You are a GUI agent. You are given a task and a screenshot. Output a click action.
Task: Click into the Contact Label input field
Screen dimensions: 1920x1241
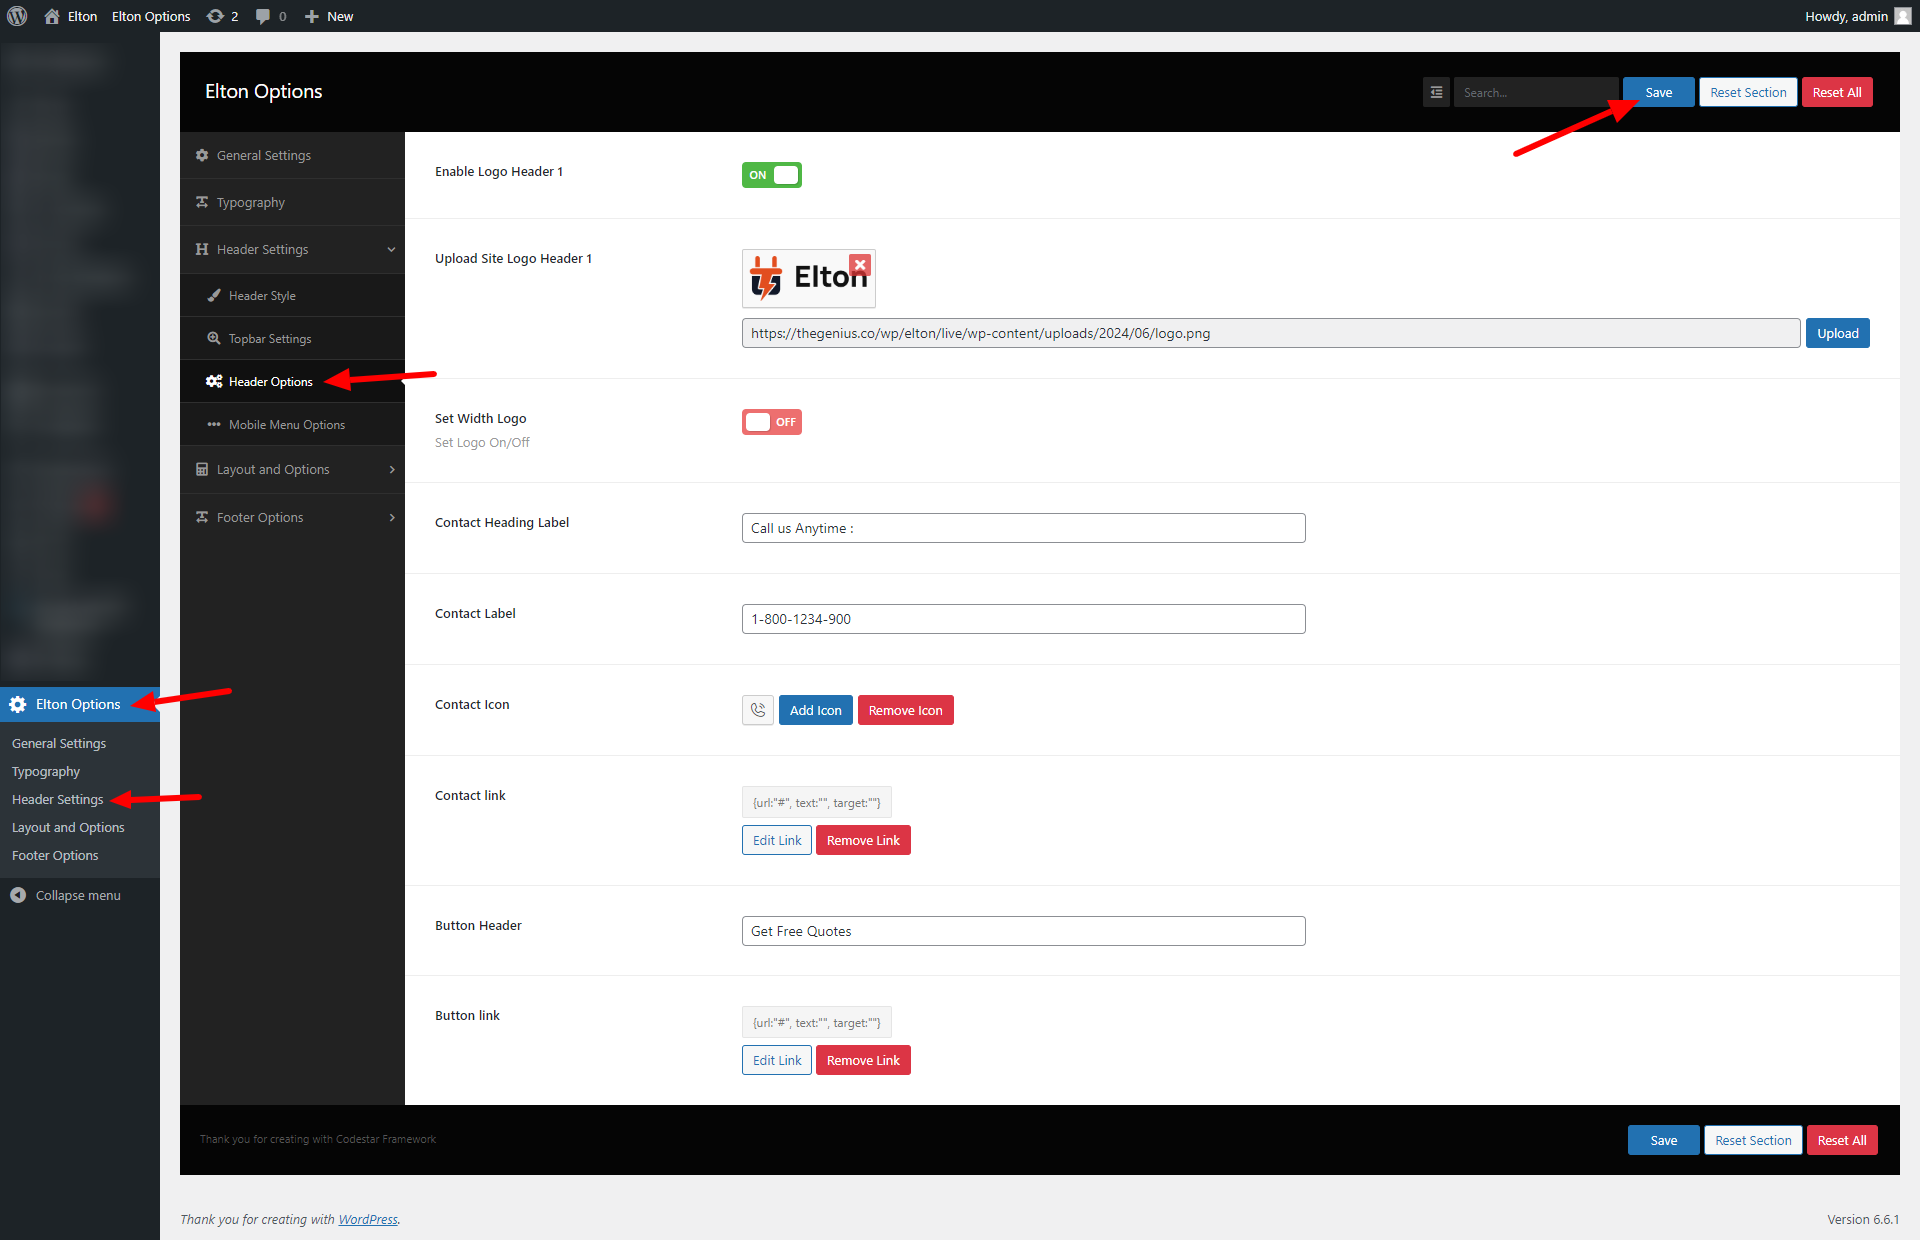point(1023,619)
